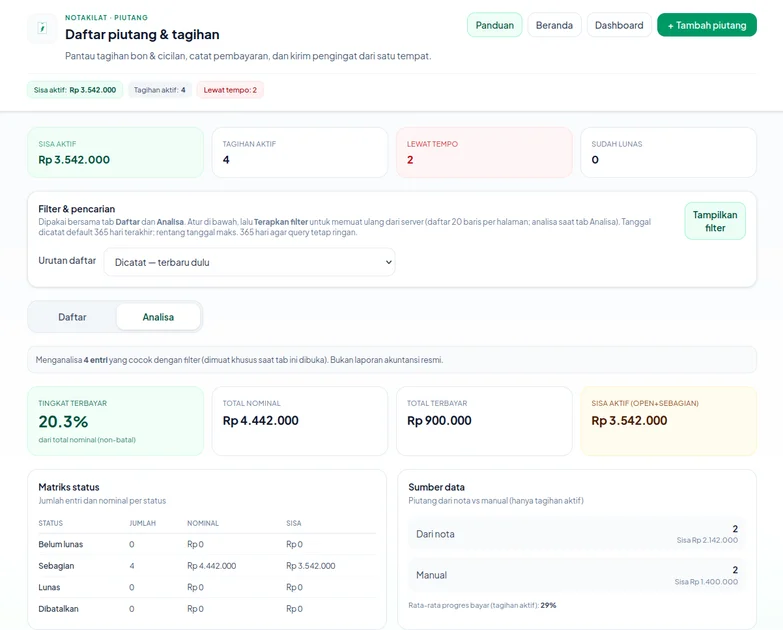Click the Lewat tempo: 2 badge
This screenshot has height=630, width=783.
230,90
